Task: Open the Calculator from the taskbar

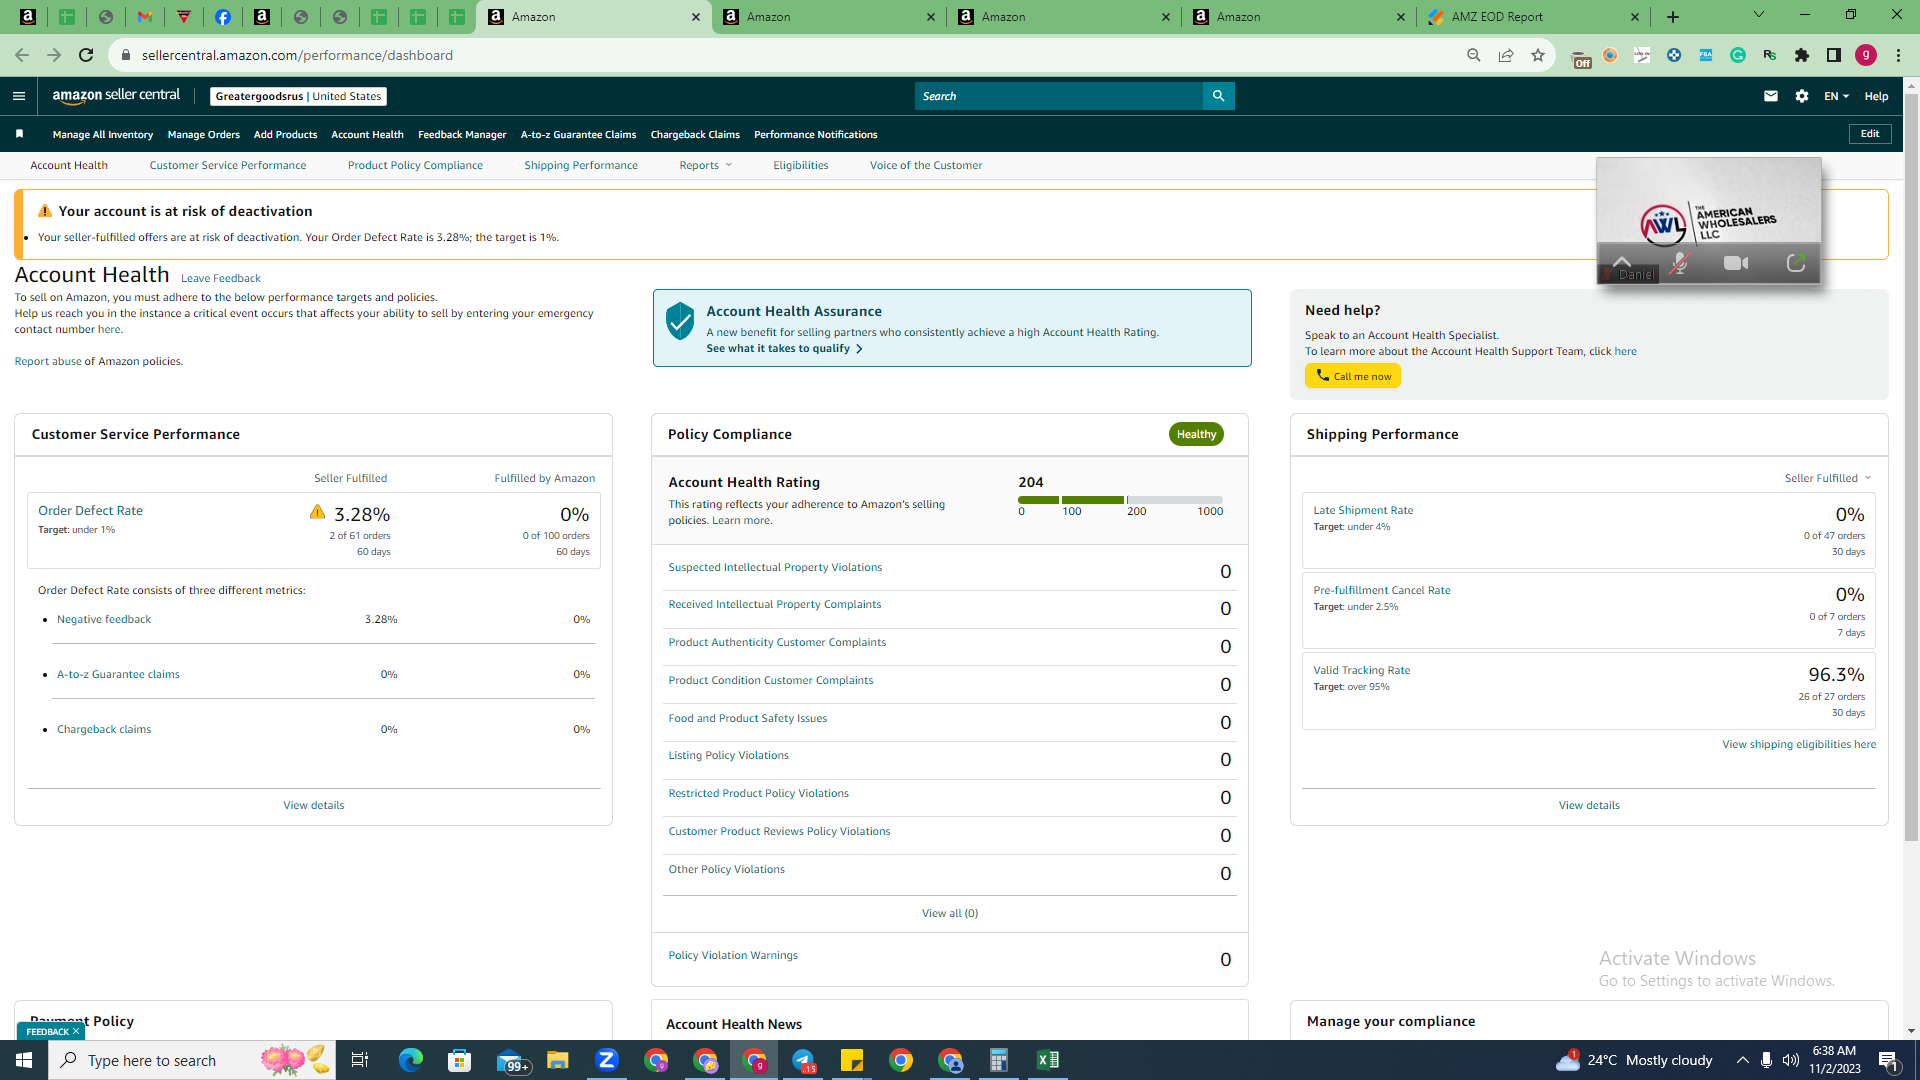Action: [x=999, y=1060]
